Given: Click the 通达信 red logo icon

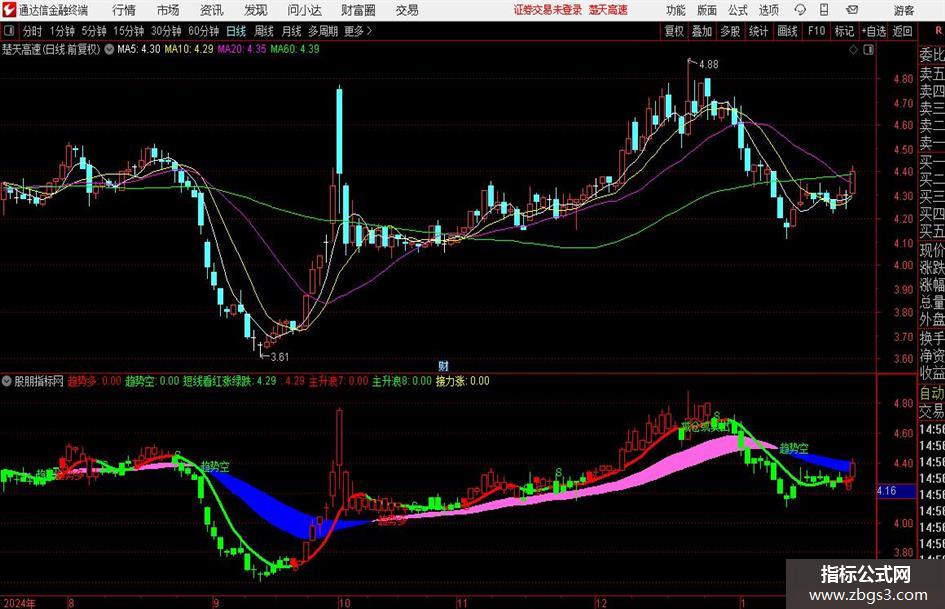Looking at the screenshot, I should coord(9,10).
